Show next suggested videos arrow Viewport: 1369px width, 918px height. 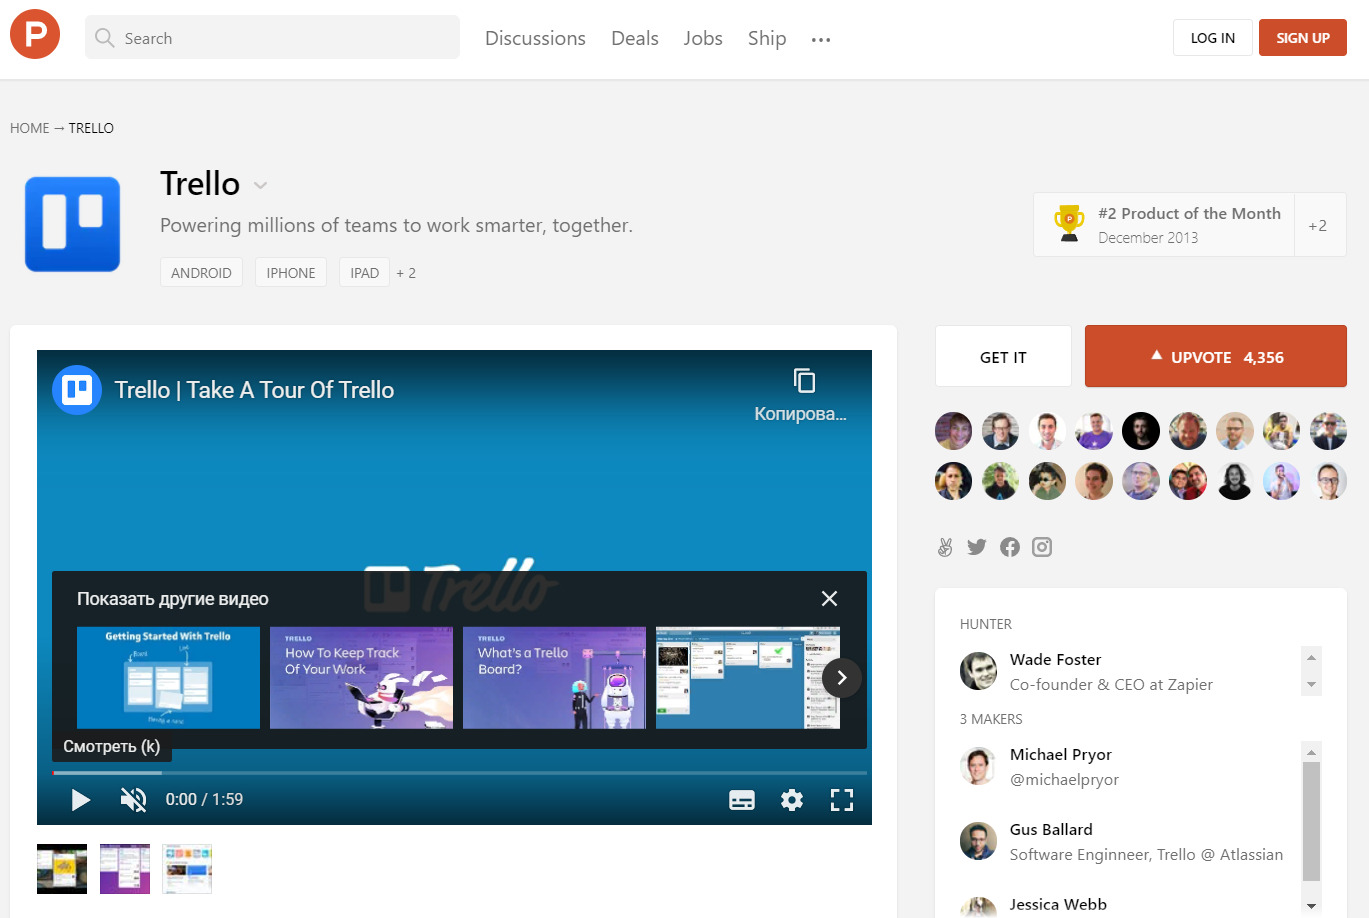[842, 678]
